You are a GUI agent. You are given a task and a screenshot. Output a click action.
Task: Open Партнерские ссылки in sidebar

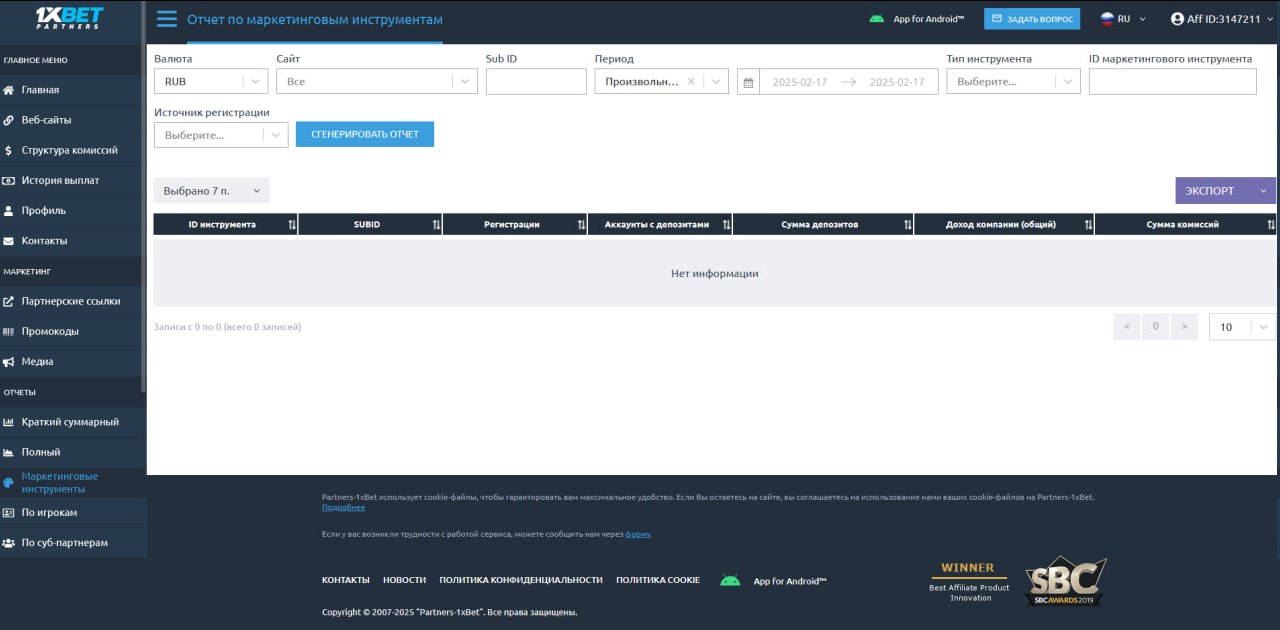click(x=70, y=301)
